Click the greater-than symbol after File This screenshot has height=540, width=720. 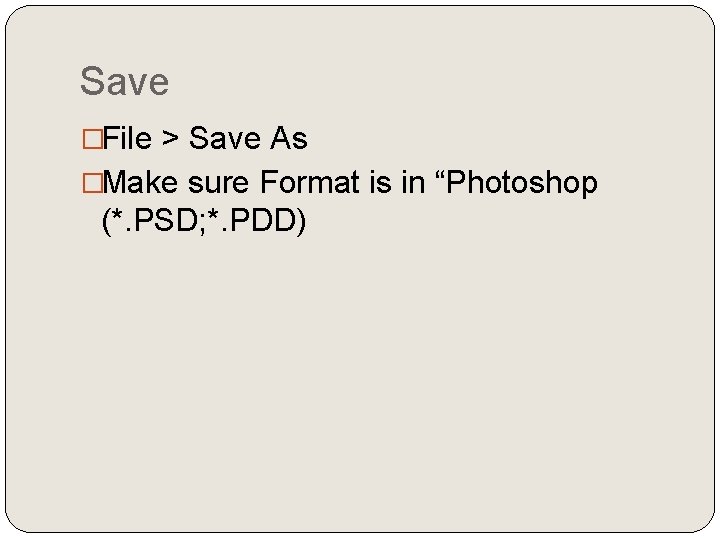click(x=170, y=138)
